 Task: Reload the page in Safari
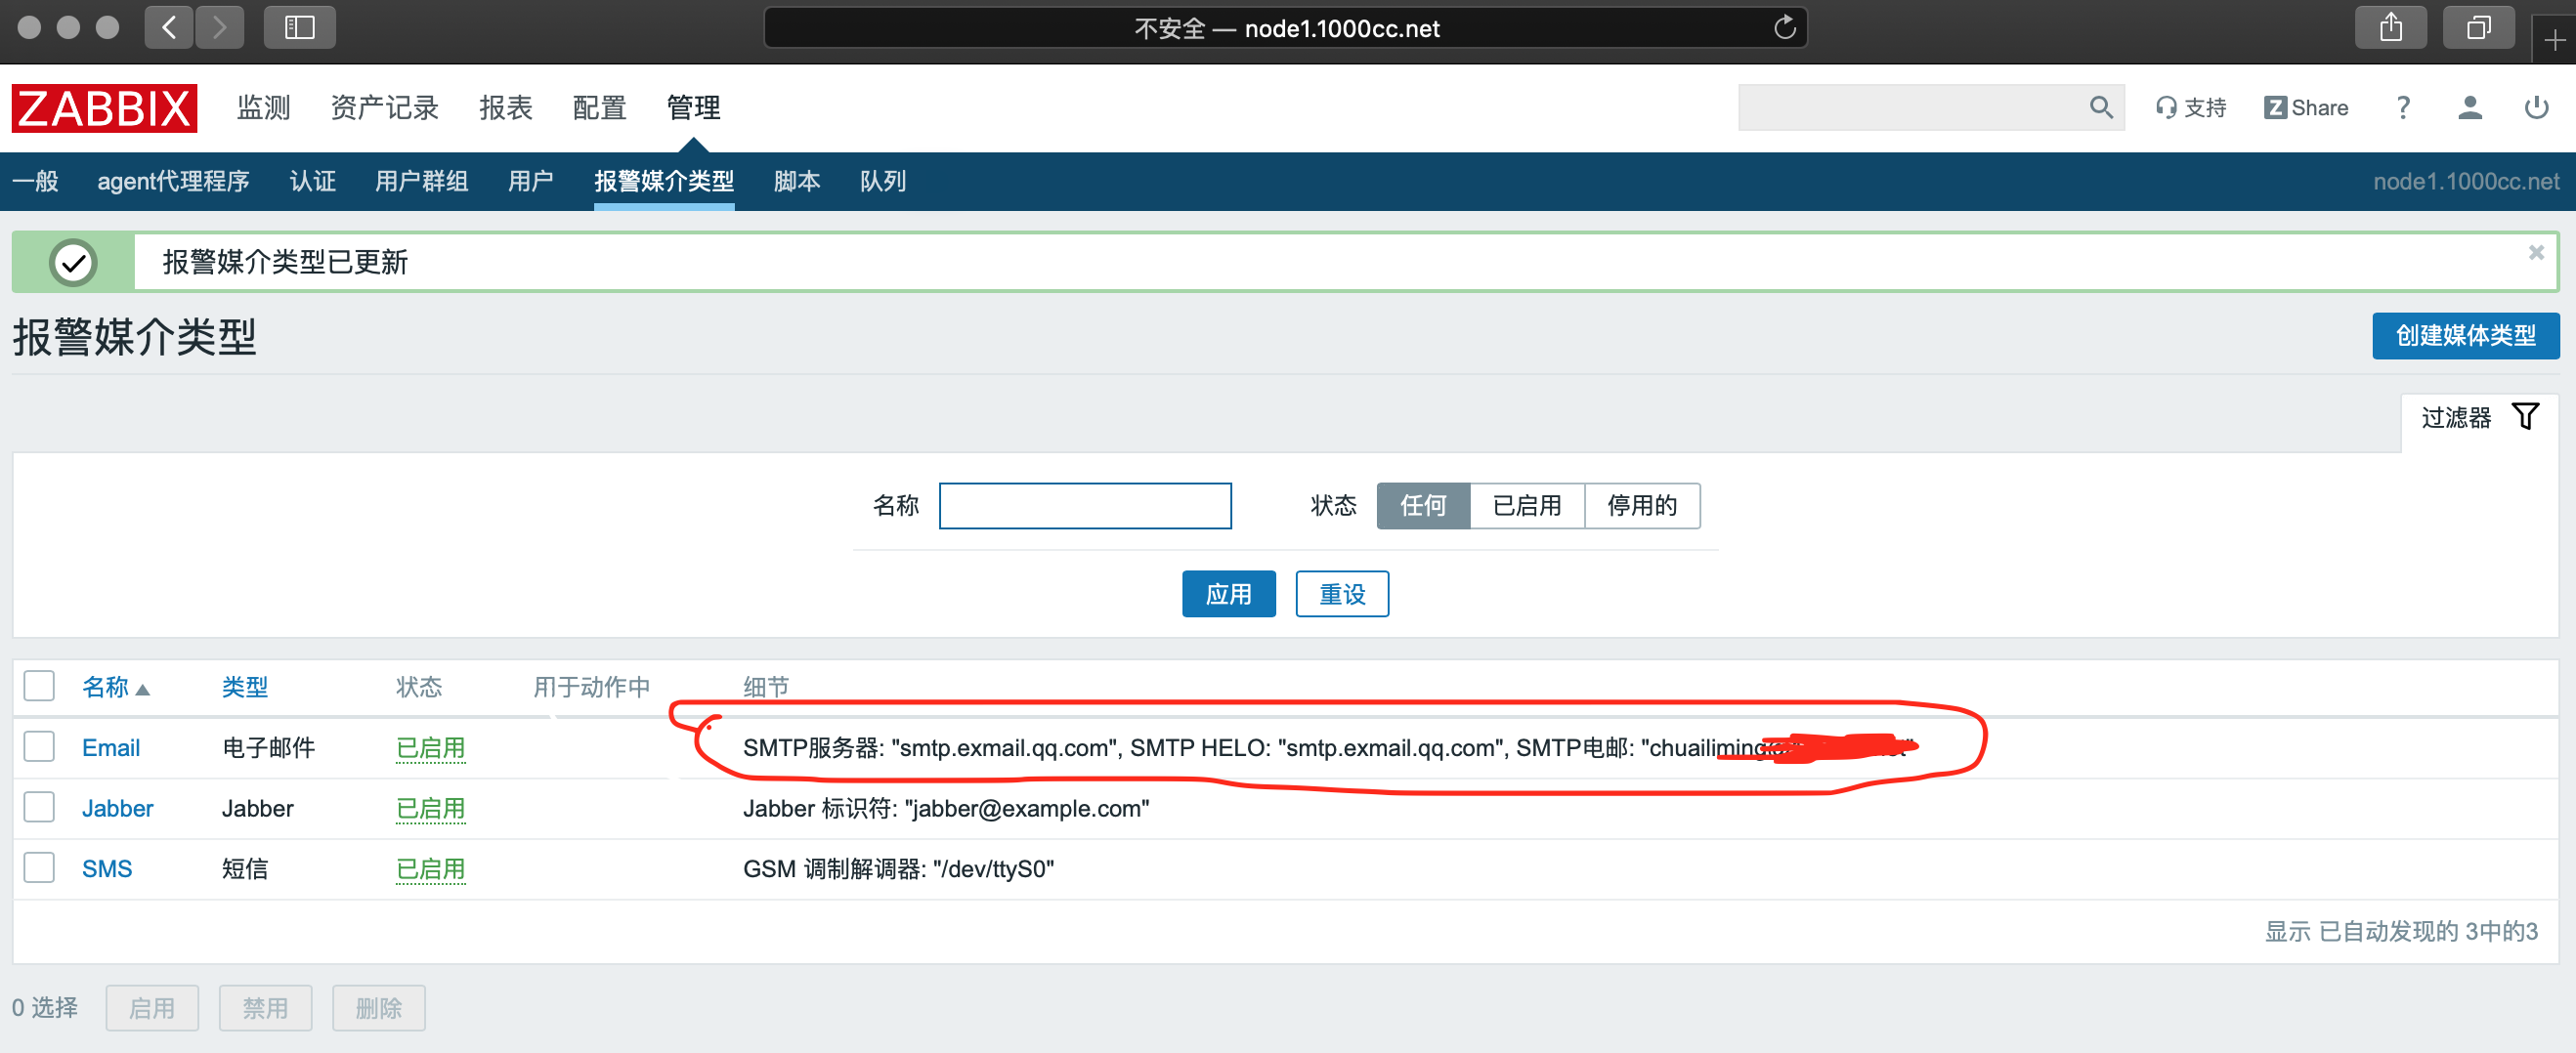tap(1784, 28)
